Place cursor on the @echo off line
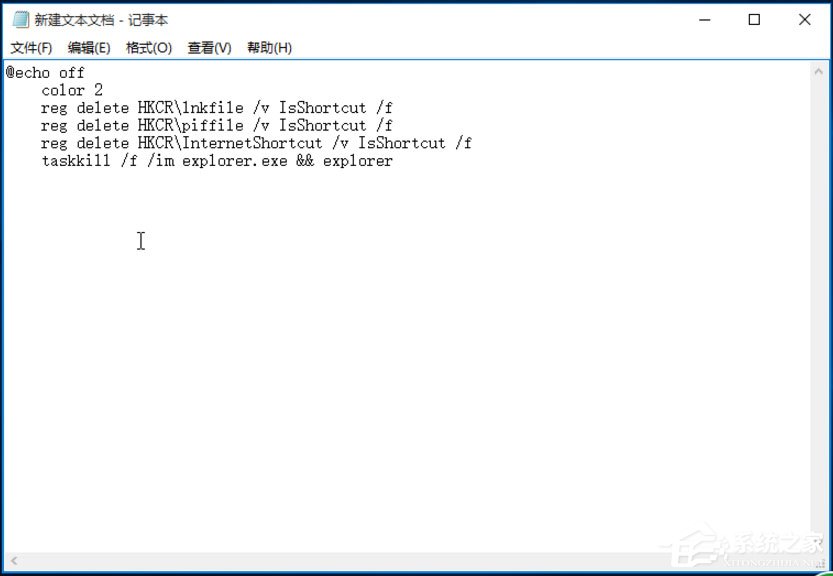 click(42, 72)
